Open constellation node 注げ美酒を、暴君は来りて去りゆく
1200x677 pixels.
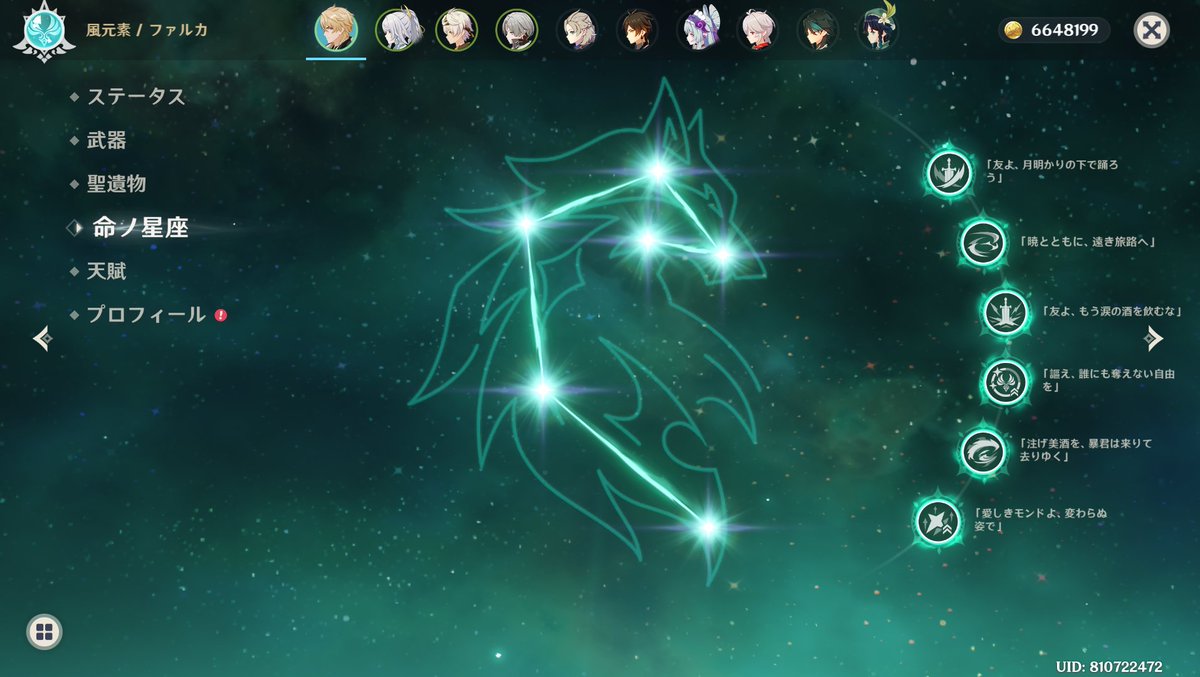982,451
